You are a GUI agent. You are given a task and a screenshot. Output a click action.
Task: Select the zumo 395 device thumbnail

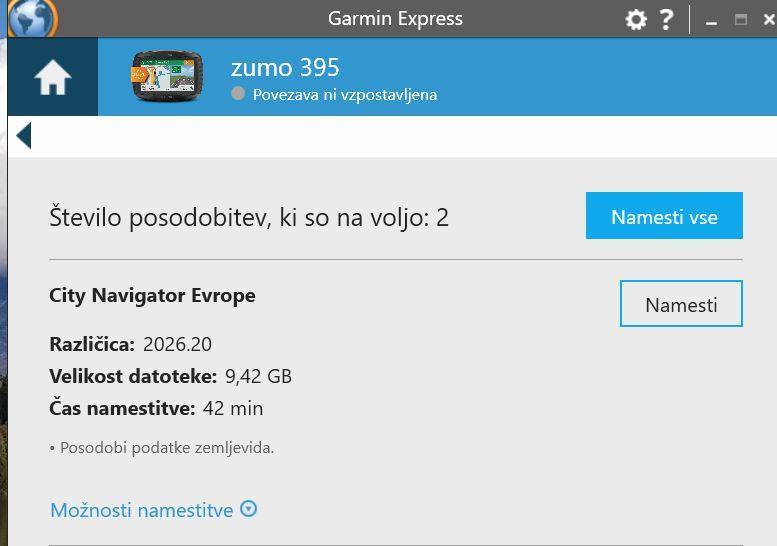pyautogui.click(x=166, y=76)
